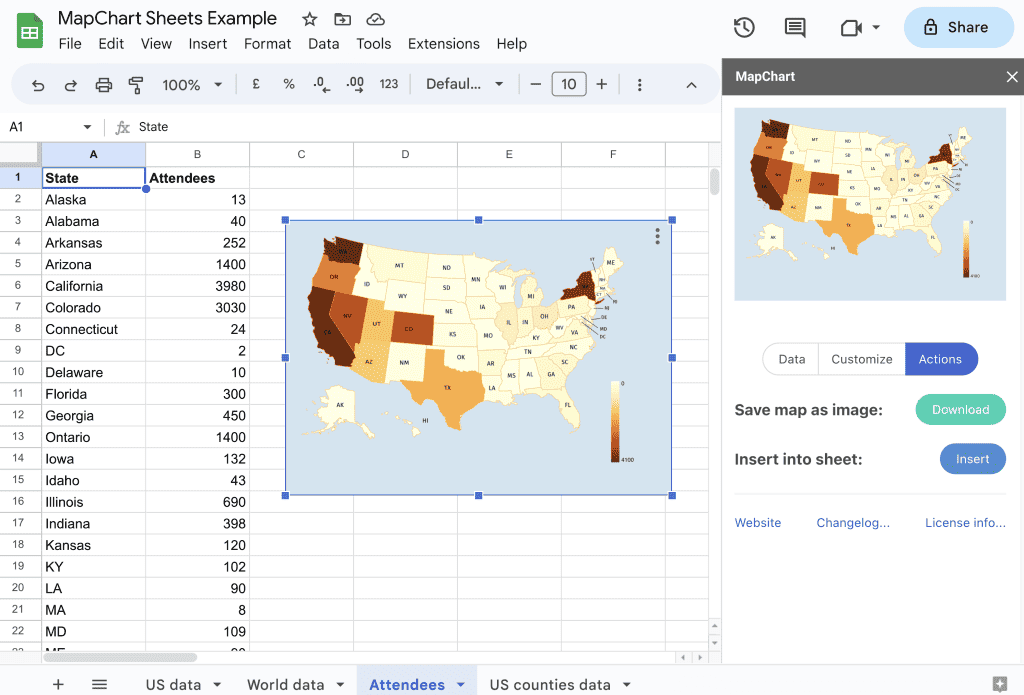1024x695 pixels.
Task: Undo the last action
Action: coord(38,85)
